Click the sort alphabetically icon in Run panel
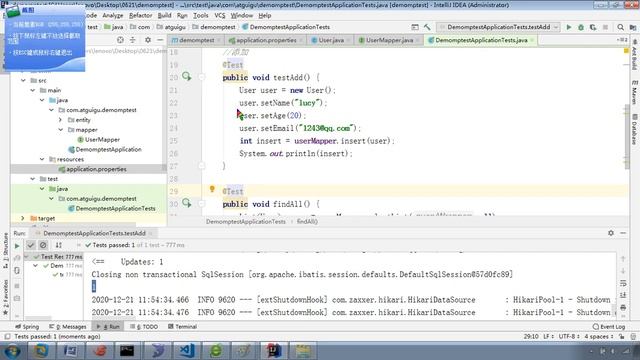Screen dimensions: 640x360 click(x=59, y=245)
